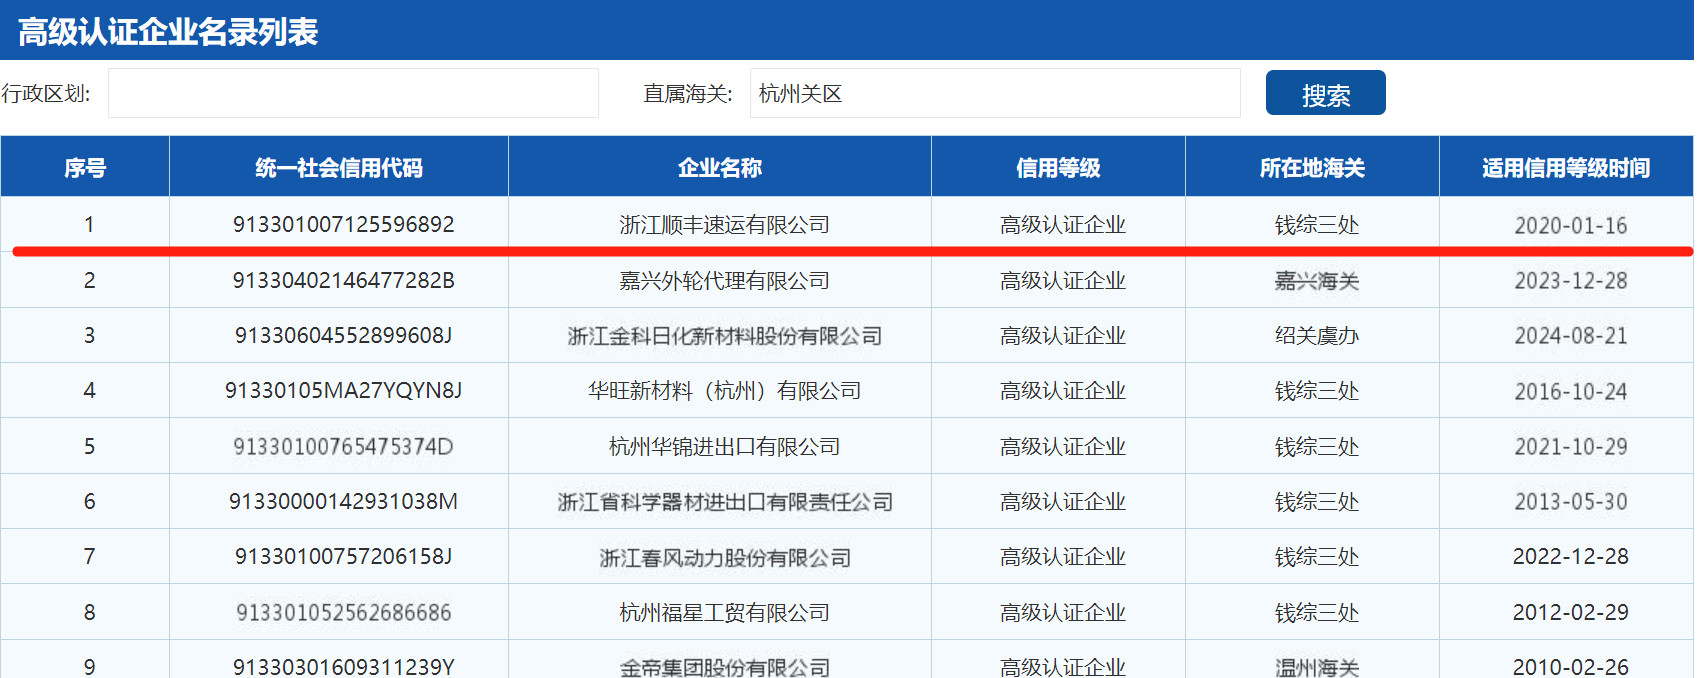This screenshot has width=1701, height=678.
Task: Click the 行政区划 input field
Action: tap(353, 94)
